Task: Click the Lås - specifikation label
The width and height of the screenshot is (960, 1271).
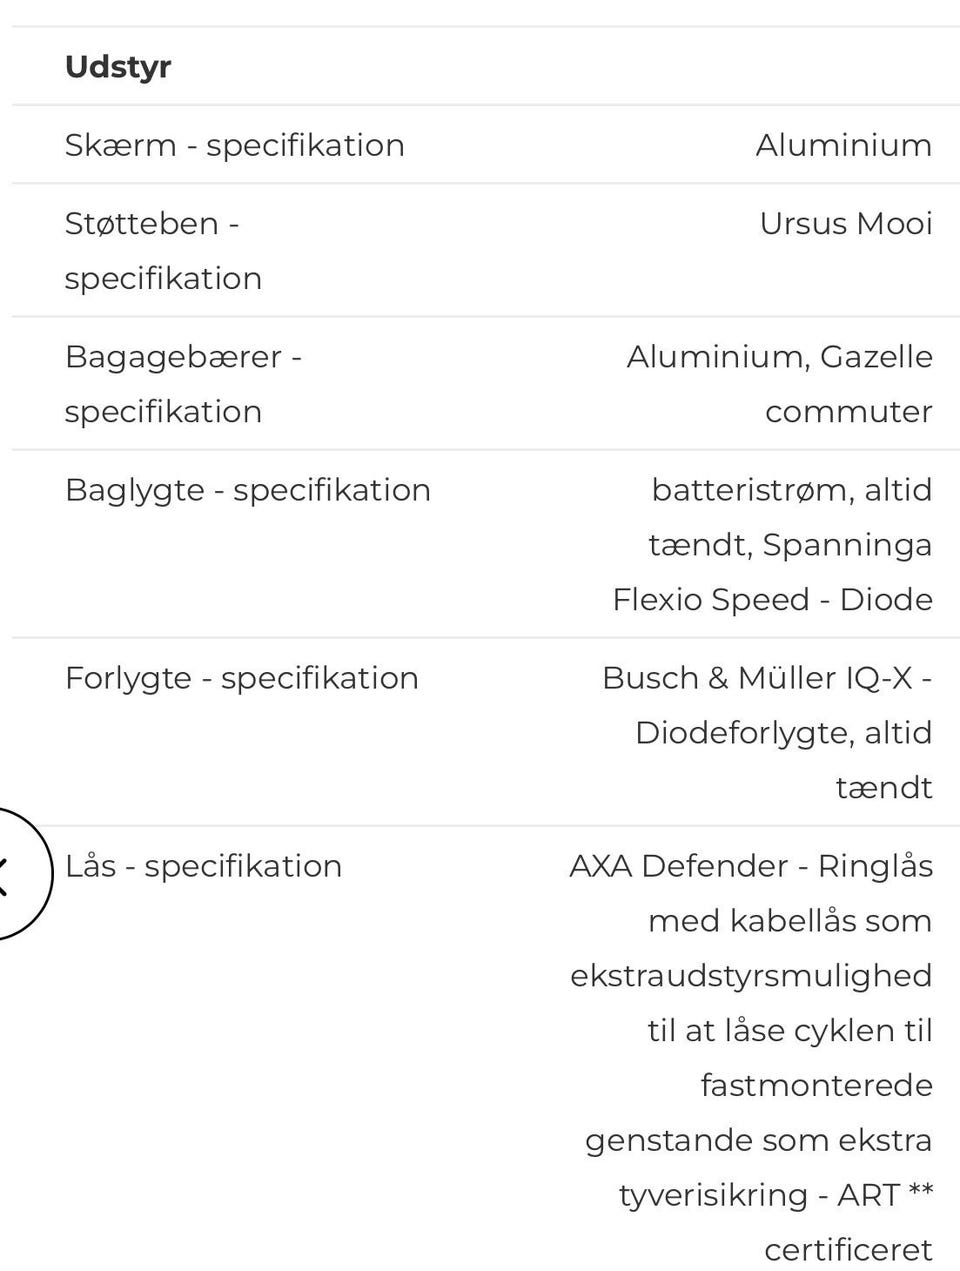Action: [203, 866]
